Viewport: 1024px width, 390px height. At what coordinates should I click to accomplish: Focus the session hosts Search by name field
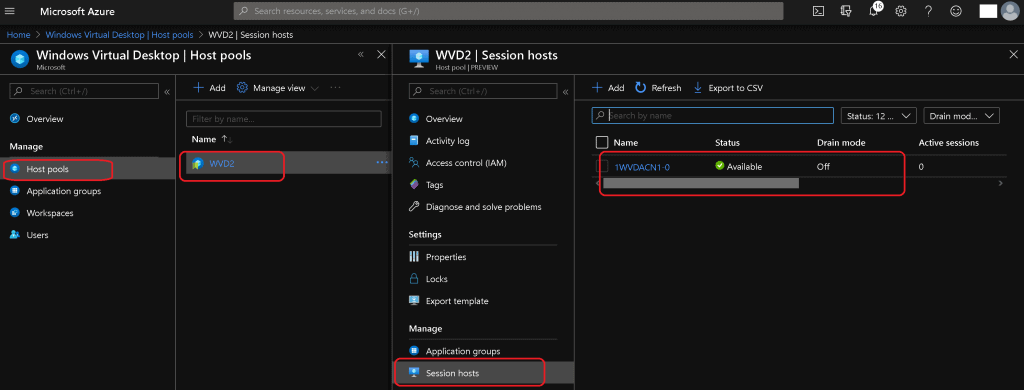point(712,116)
